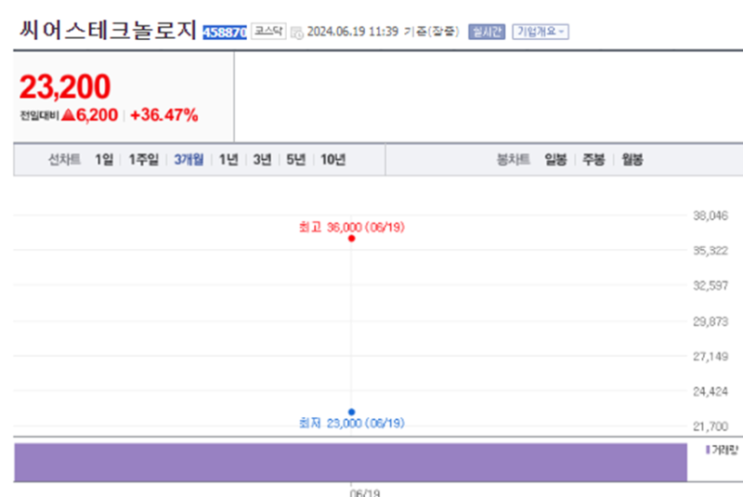Image resolution: width=743 pixels, height=497 pixels.
Task: Click the blue 최저 low point marker
Action: click(x=352, y=412)
